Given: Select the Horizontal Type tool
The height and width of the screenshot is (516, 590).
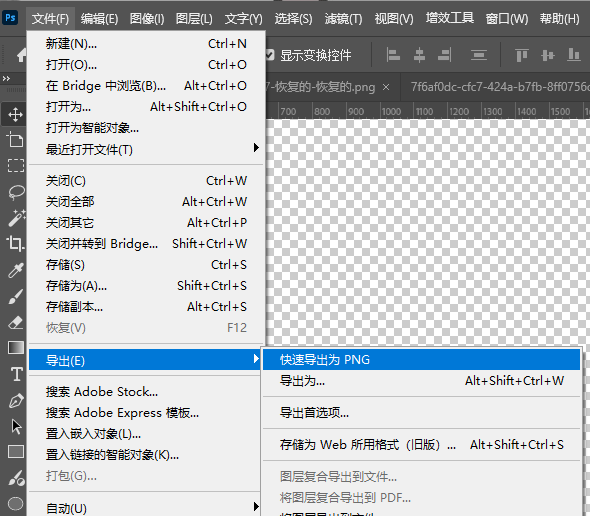Looking at the screenshot, I should click(17, 374).
